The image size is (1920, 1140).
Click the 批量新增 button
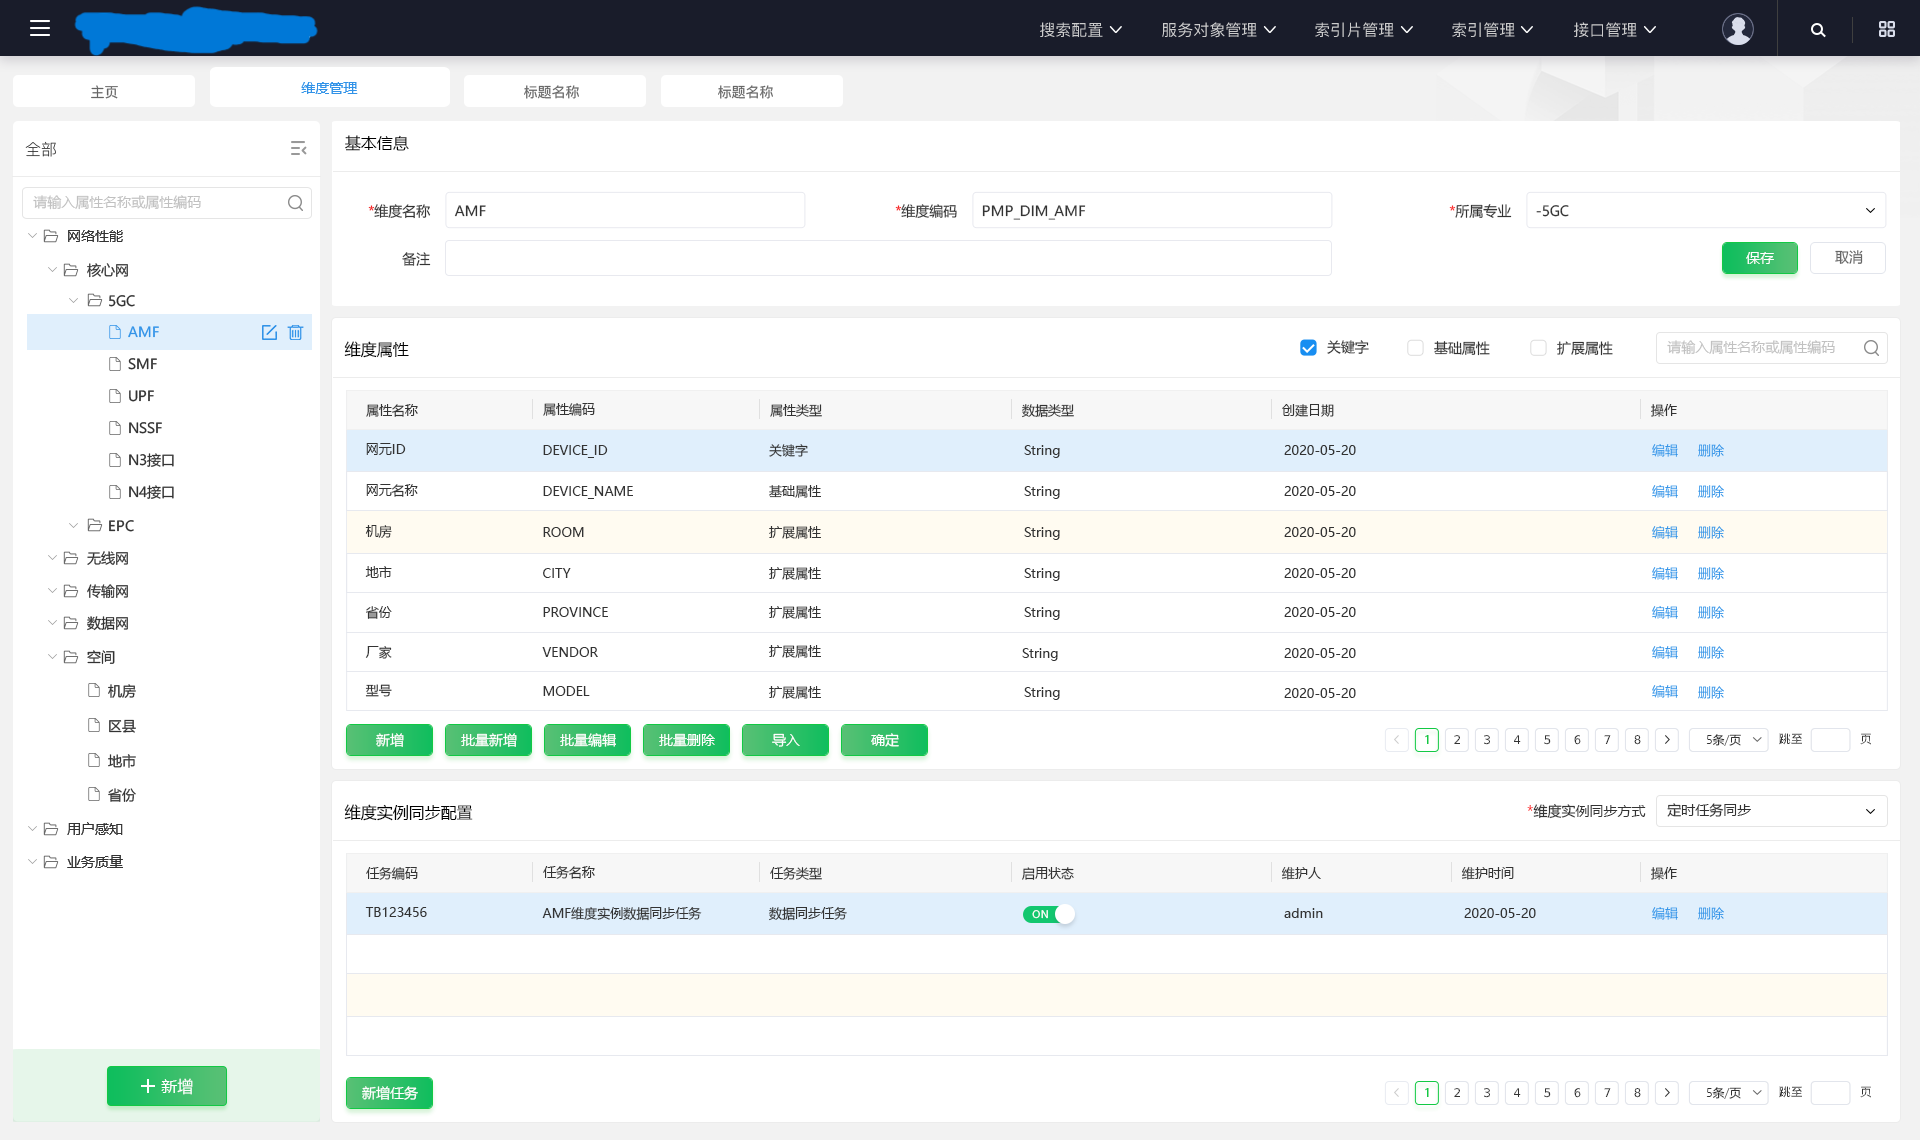click(x=488, y=740)
